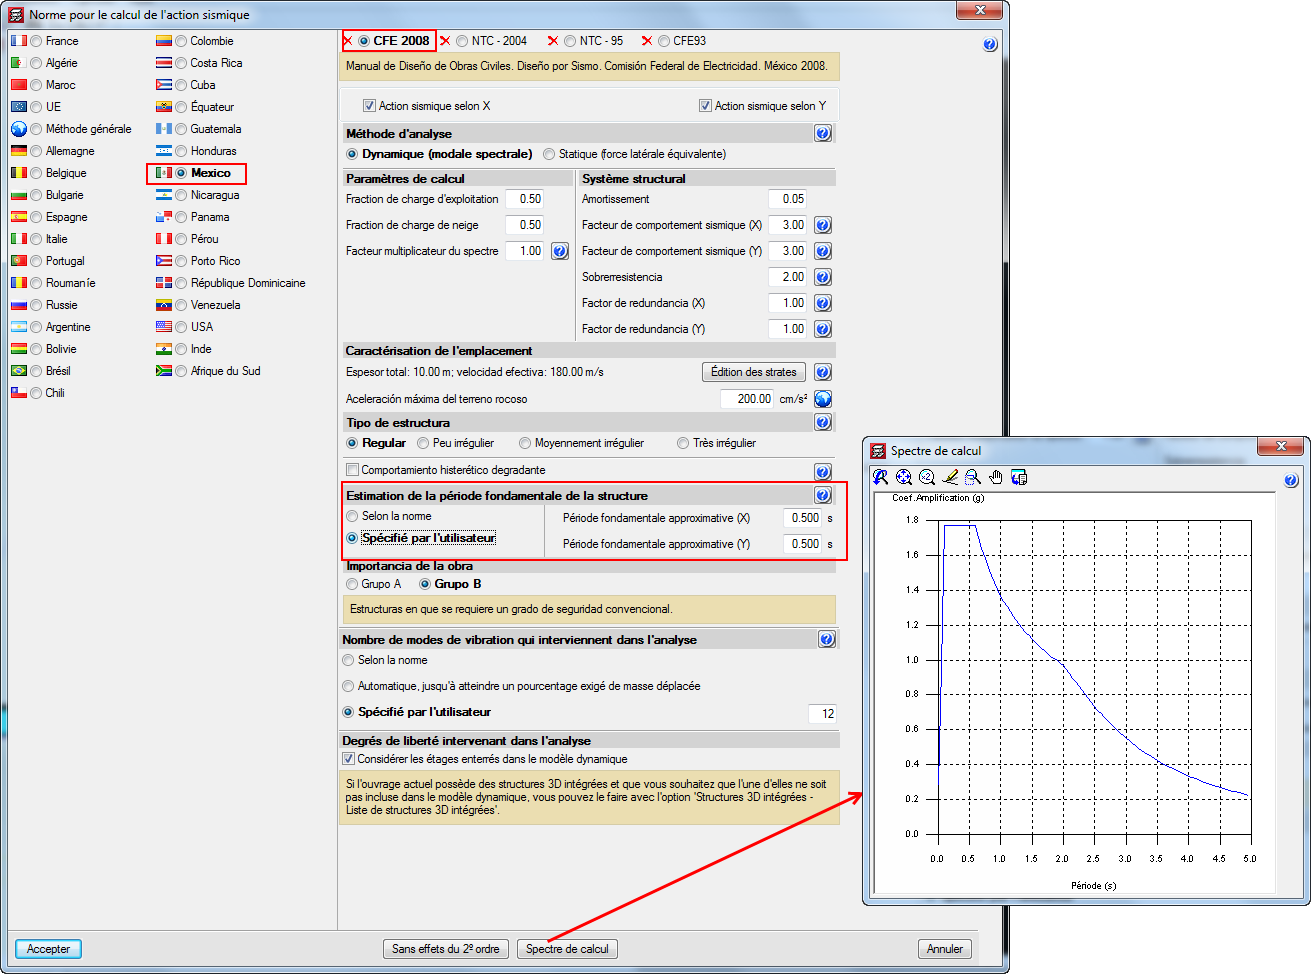Viewport: 1313px width, 974px height.
Task: Edit Fraction de charge d'exploitation field
Action: click(x=525, y=199)
